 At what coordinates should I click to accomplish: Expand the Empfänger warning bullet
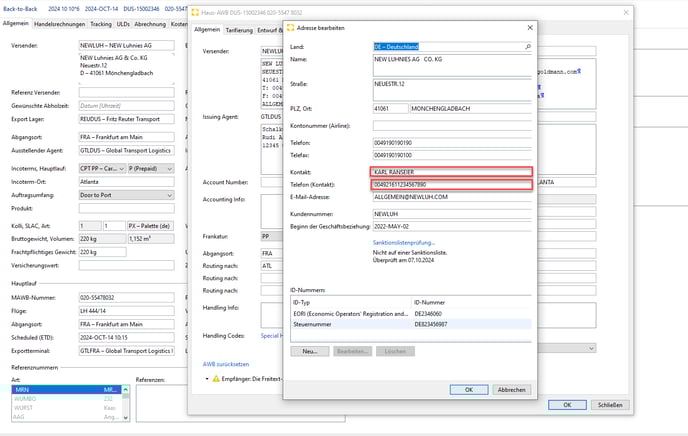coord(207,379)
